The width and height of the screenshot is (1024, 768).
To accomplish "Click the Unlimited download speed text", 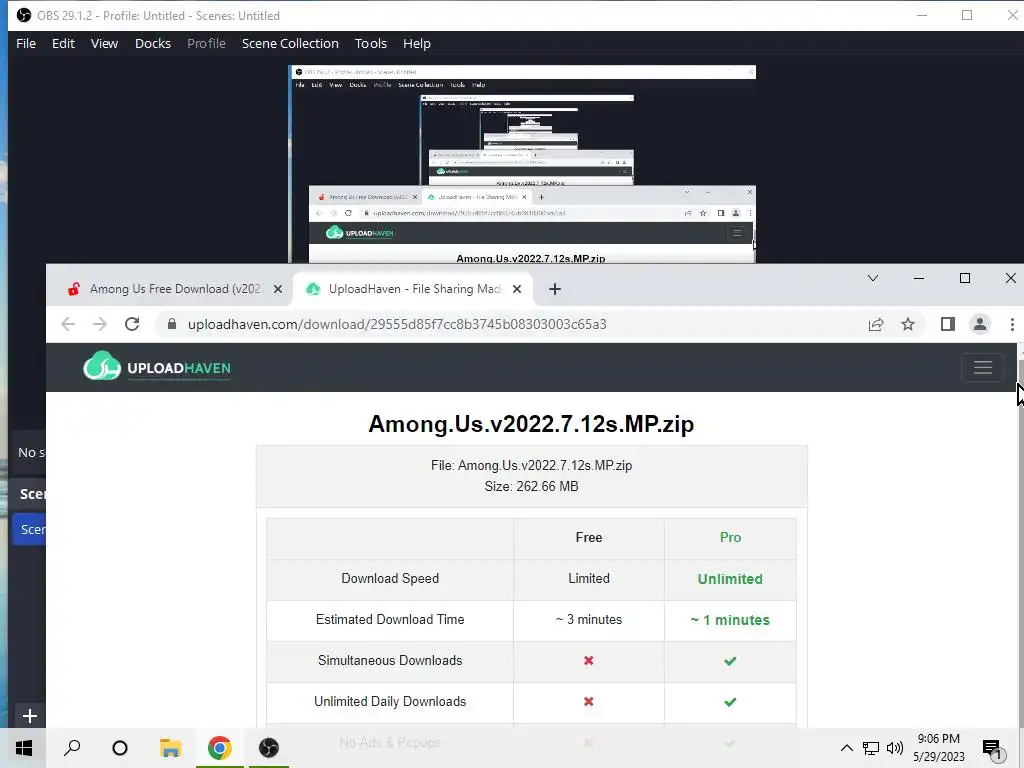I will click(730, 579).
